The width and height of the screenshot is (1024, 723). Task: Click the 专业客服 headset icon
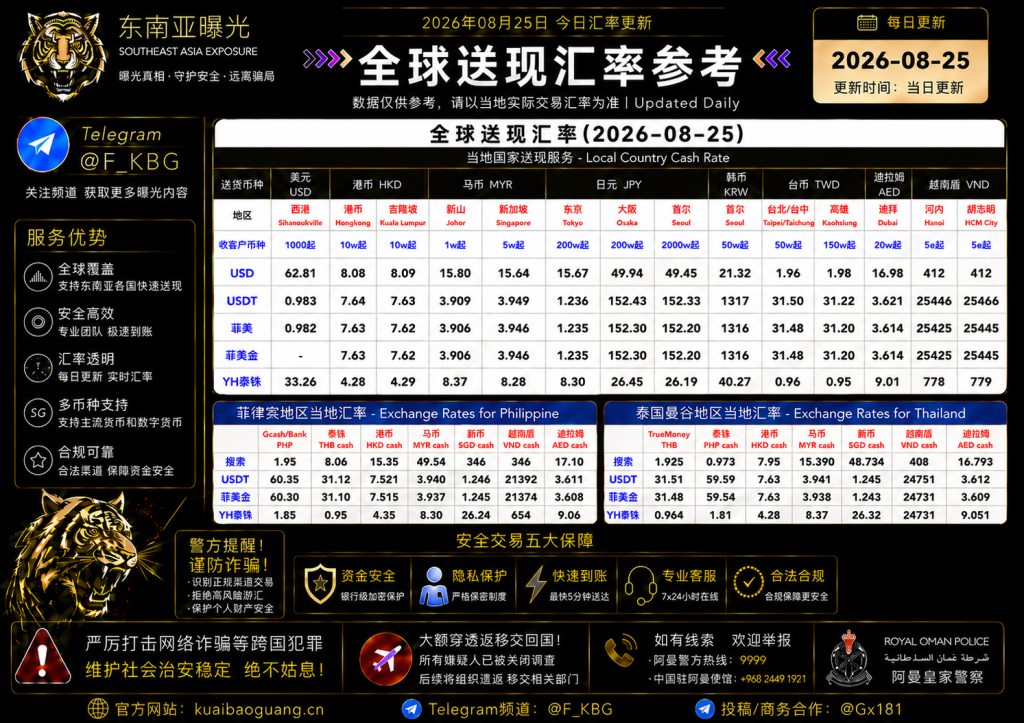point(641,585)
